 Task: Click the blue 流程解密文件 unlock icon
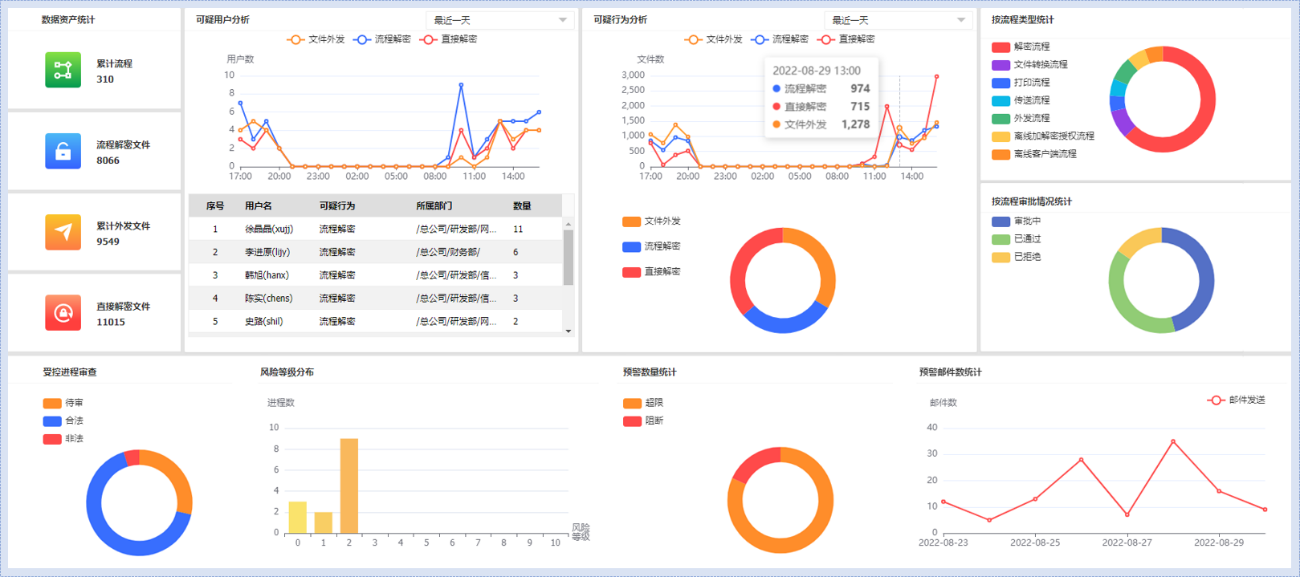[63, 151]
